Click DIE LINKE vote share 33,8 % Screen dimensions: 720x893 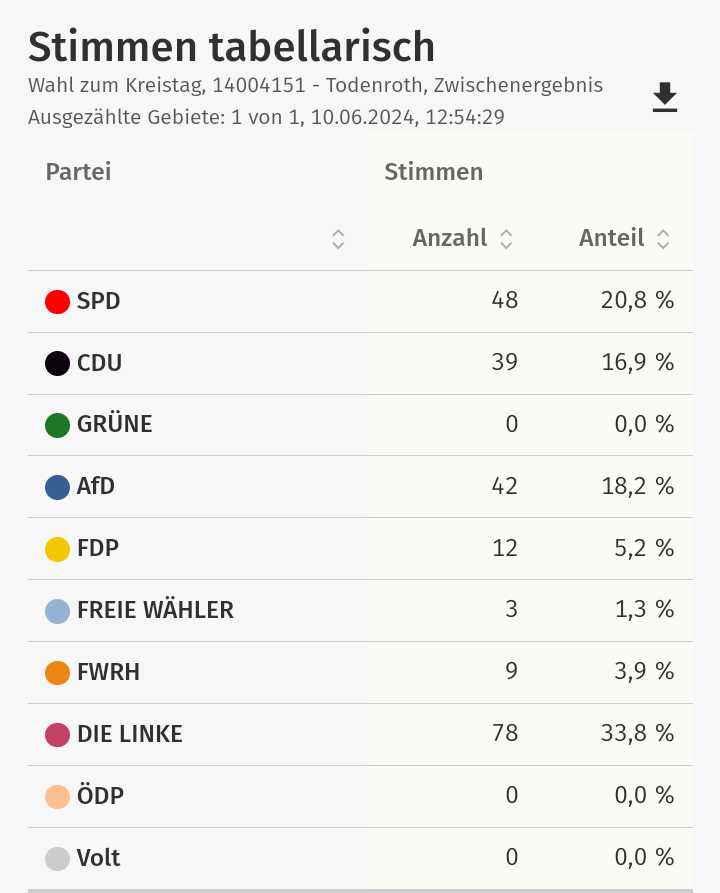tap(637, 734)
